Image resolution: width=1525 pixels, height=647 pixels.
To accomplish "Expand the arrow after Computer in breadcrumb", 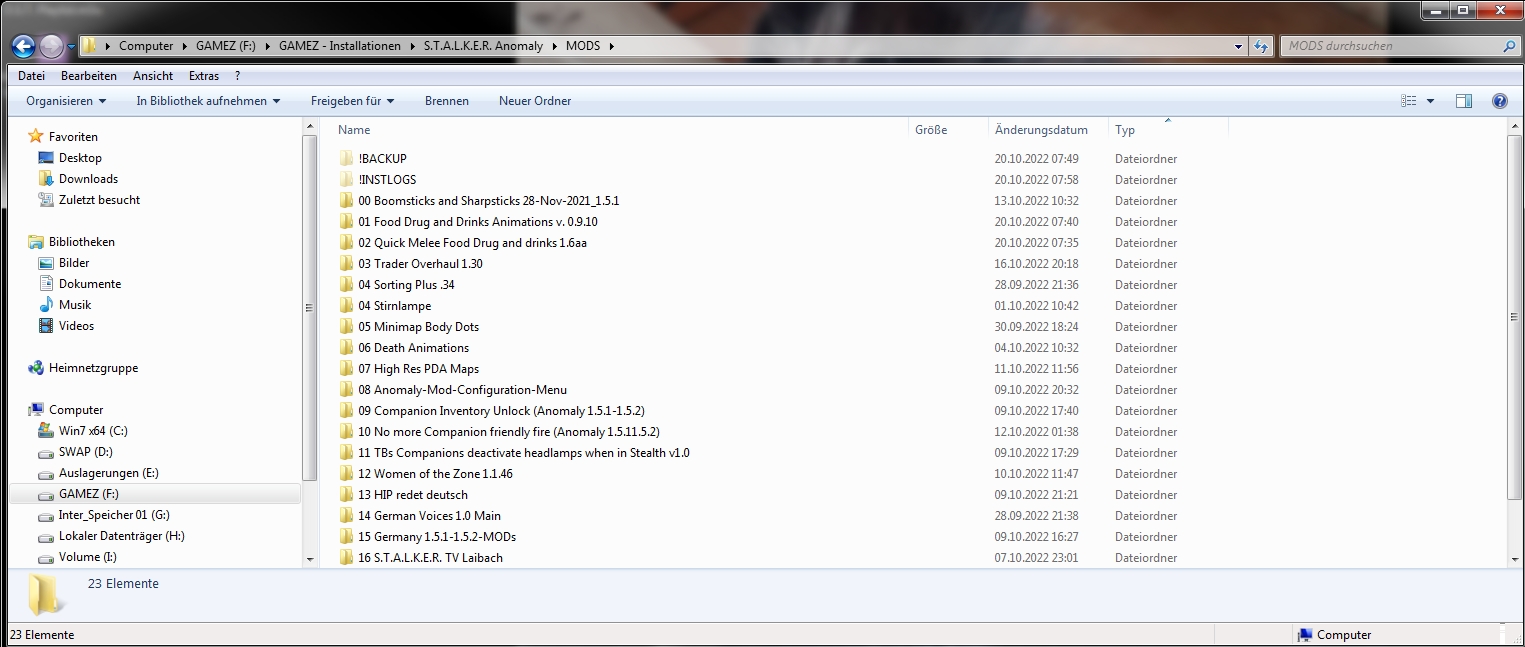I will click(183, 46).
